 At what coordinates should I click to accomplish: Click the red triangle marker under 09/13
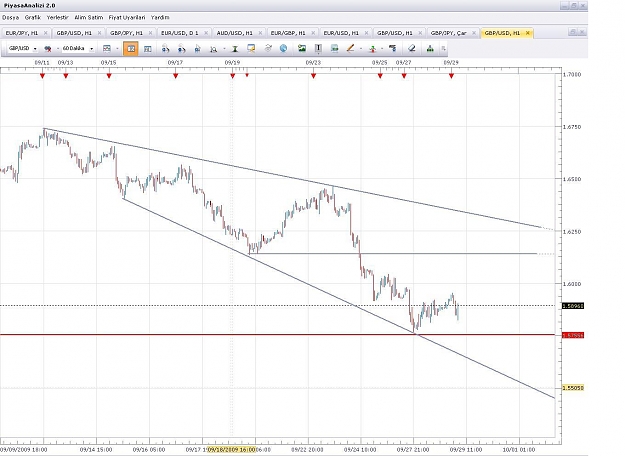point(66,76)
